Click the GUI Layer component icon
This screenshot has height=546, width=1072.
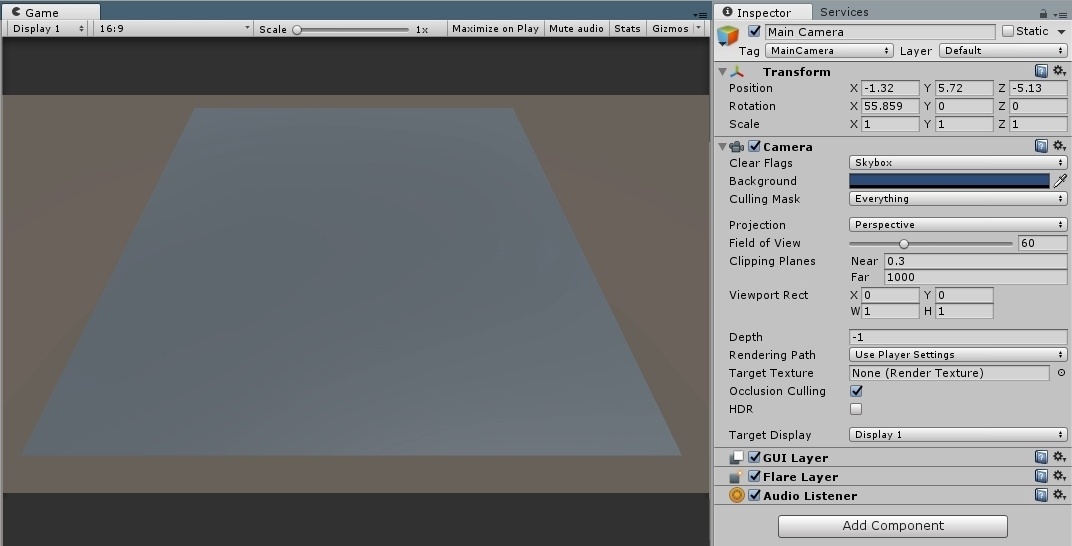point(736,457)
